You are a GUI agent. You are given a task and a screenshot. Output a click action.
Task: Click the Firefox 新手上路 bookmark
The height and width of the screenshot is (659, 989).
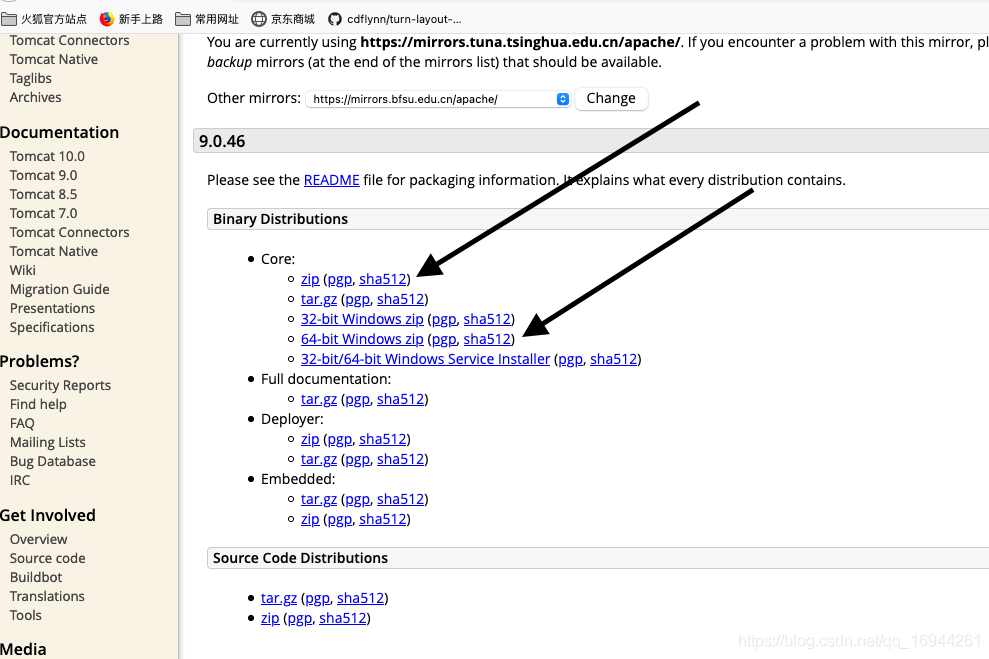[131, 19]
